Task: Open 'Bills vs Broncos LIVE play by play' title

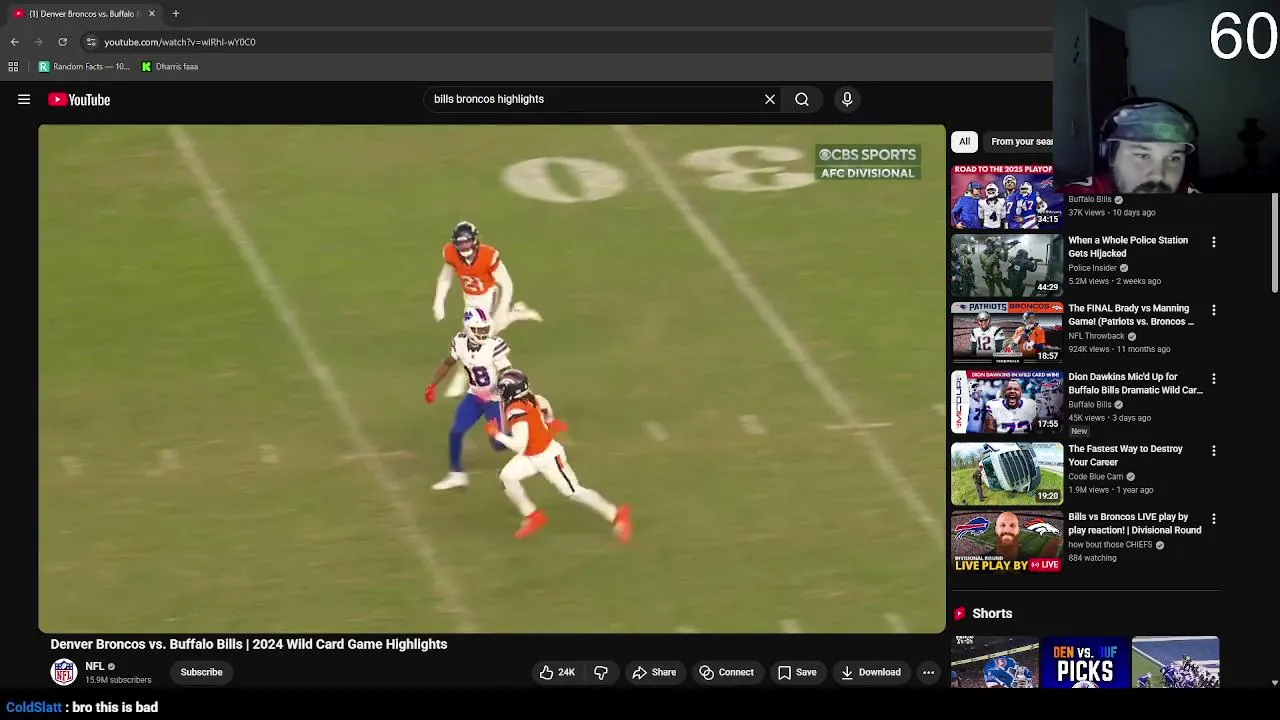Action: tap(1135, 524)
